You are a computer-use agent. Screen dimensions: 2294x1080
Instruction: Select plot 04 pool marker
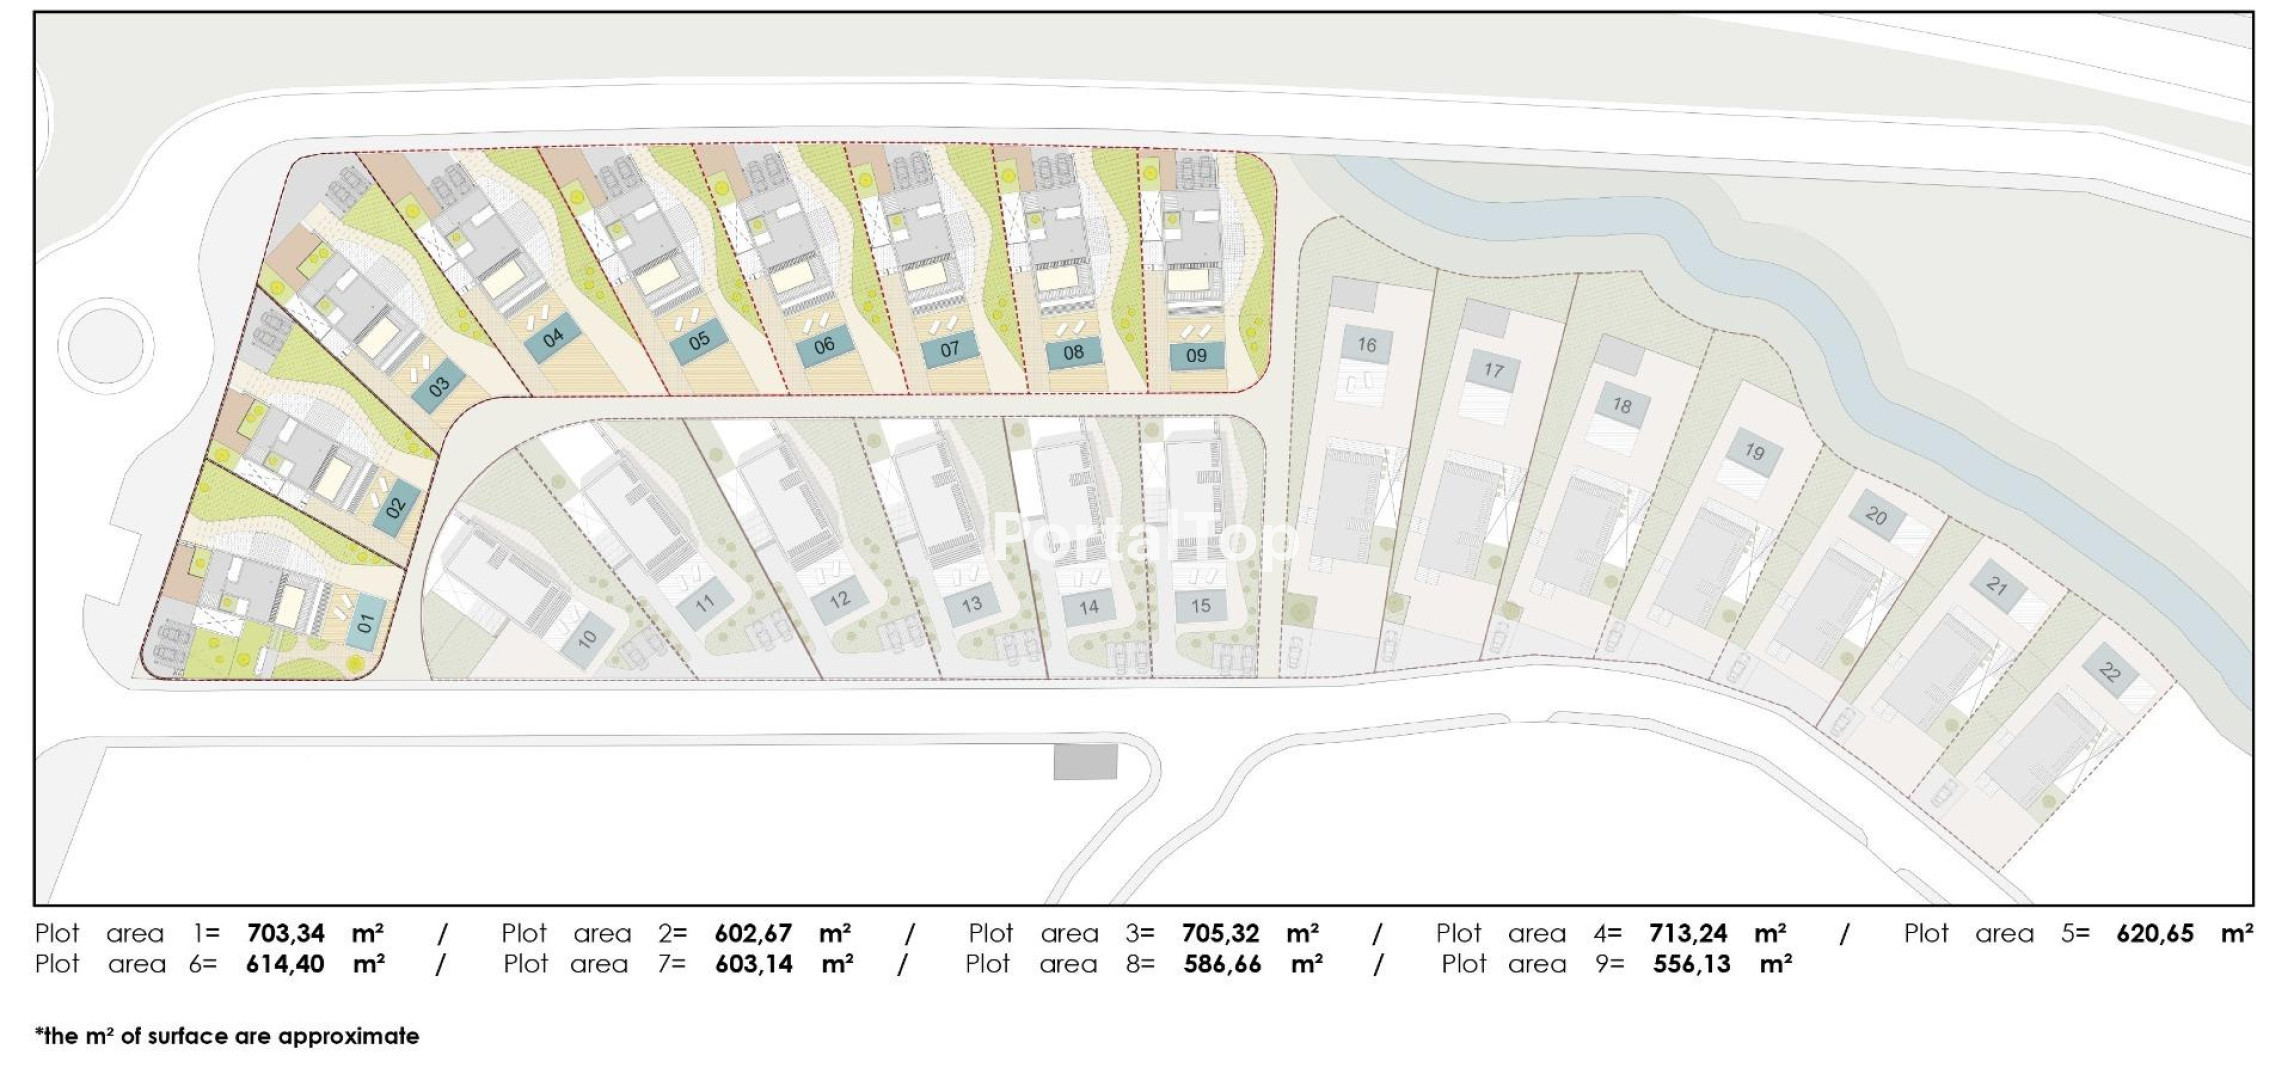point(553,338)
